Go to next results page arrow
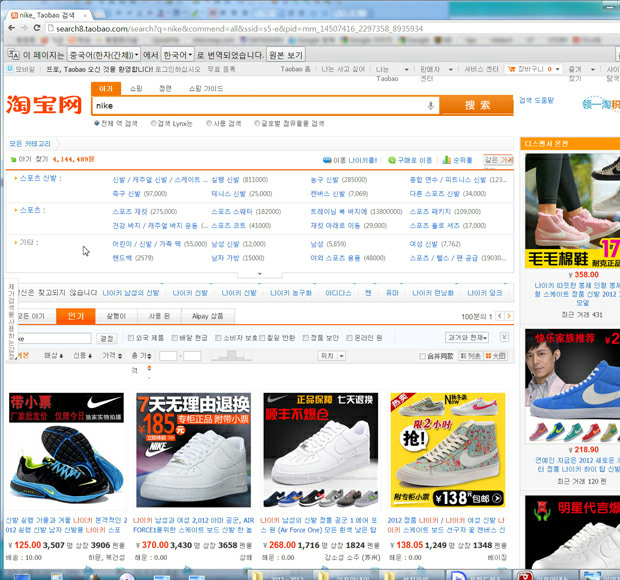 pos(509,316)
